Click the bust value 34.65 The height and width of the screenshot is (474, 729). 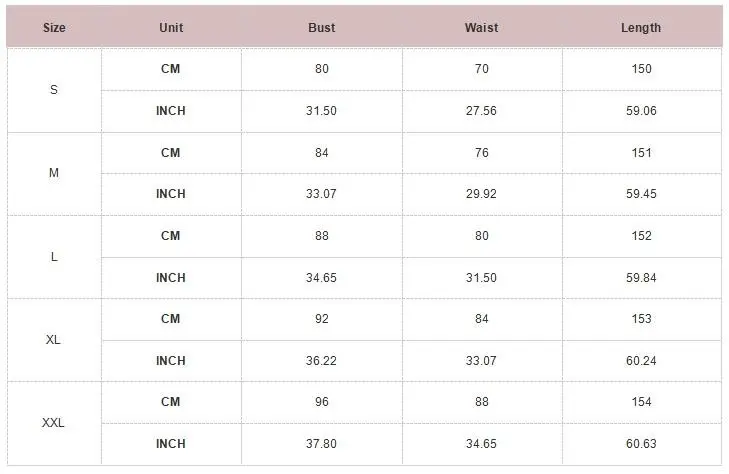coord(321,277)
